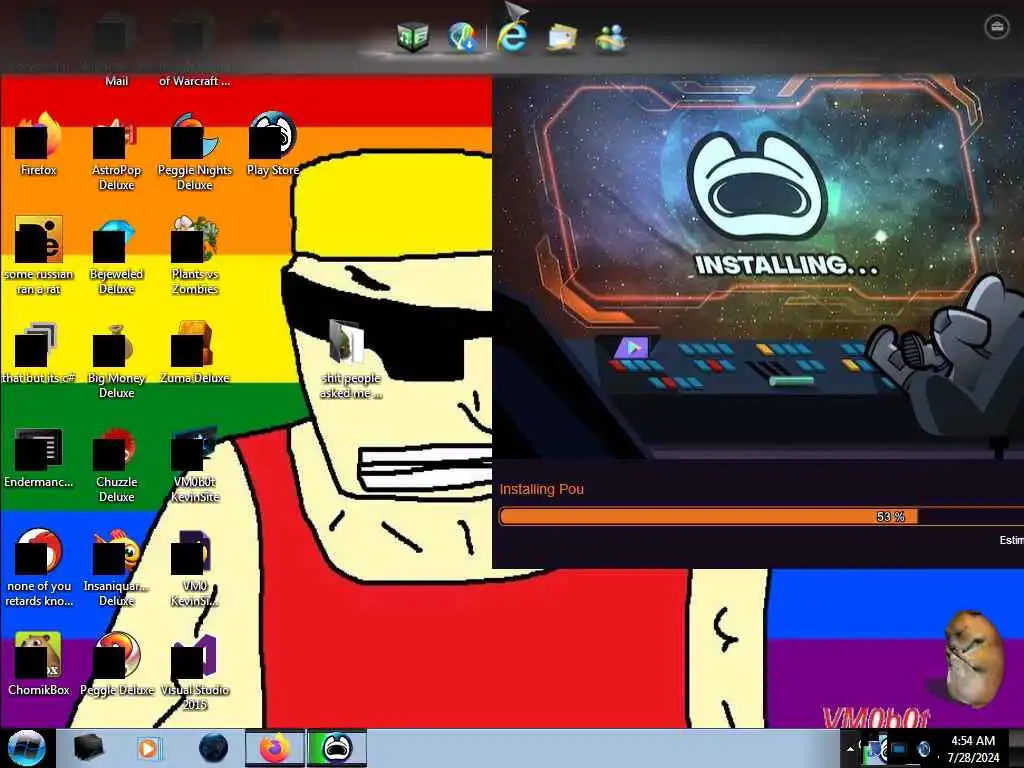Open Windows Mail envelope in top dock
The height and width of the screenshot is (768, 1024).
[x=562, y=37]
